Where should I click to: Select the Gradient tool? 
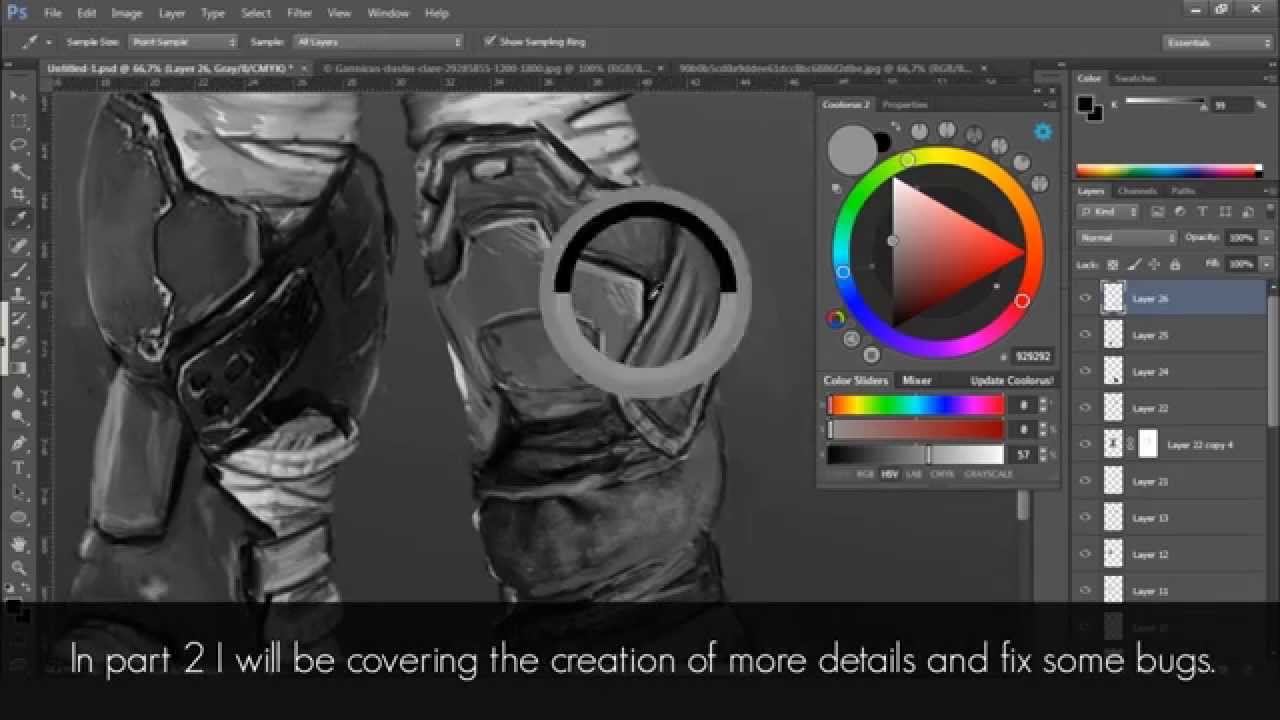(18, 369)
